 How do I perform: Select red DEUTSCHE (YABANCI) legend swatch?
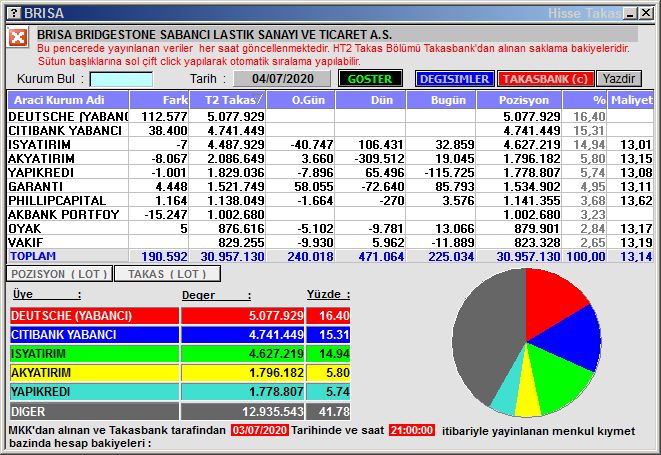pyautogui.click(x=94, y=316)
